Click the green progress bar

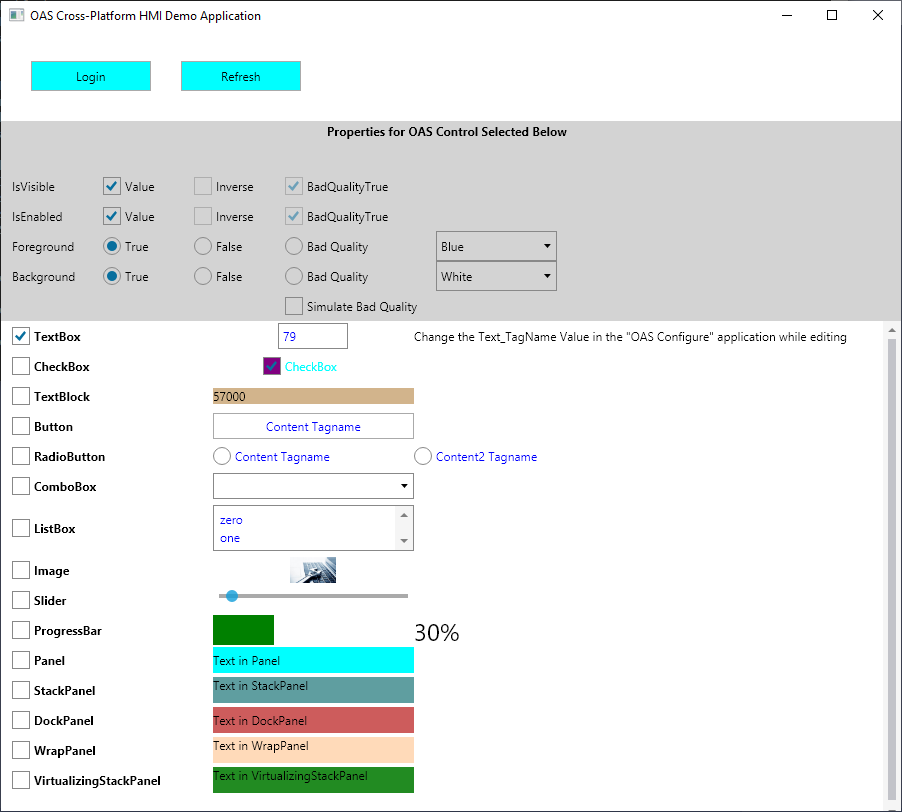(x=243, y=630)
